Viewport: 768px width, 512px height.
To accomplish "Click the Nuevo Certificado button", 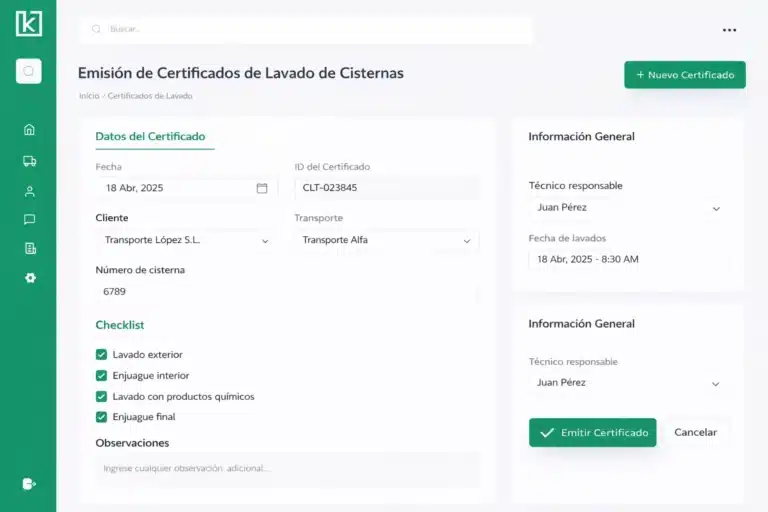I will [x=685, y=75].
